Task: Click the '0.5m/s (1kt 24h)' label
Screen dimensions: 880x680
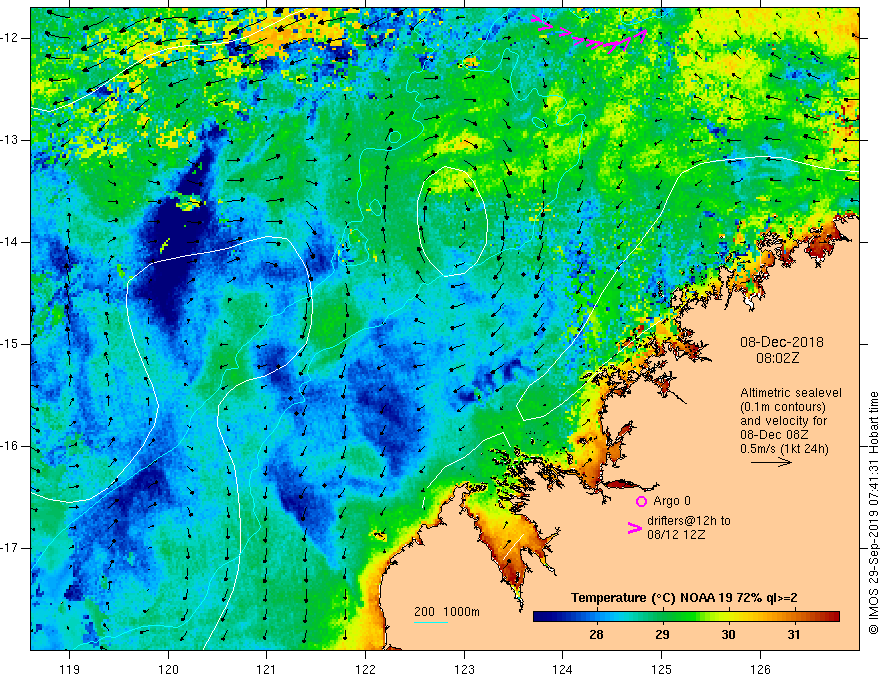Action: click(784, 449)
